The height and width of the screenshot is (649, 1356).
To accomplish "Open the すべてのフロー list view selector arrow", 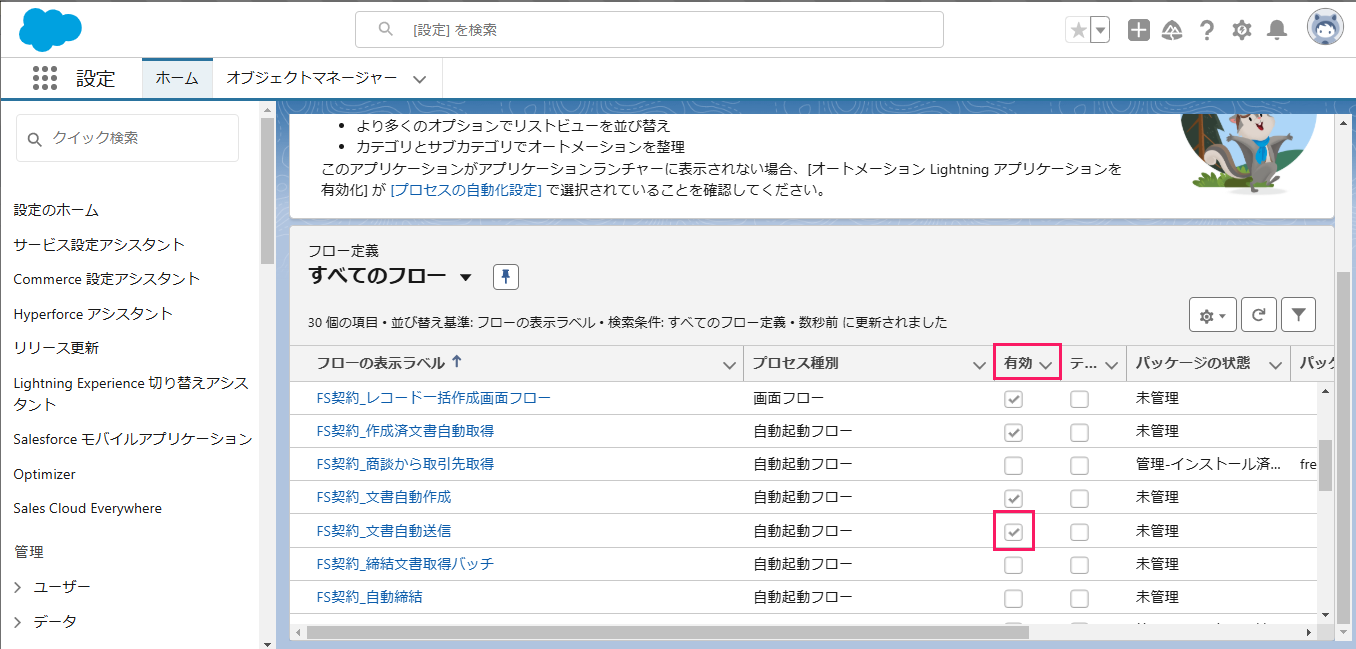I will pos(465,277).
